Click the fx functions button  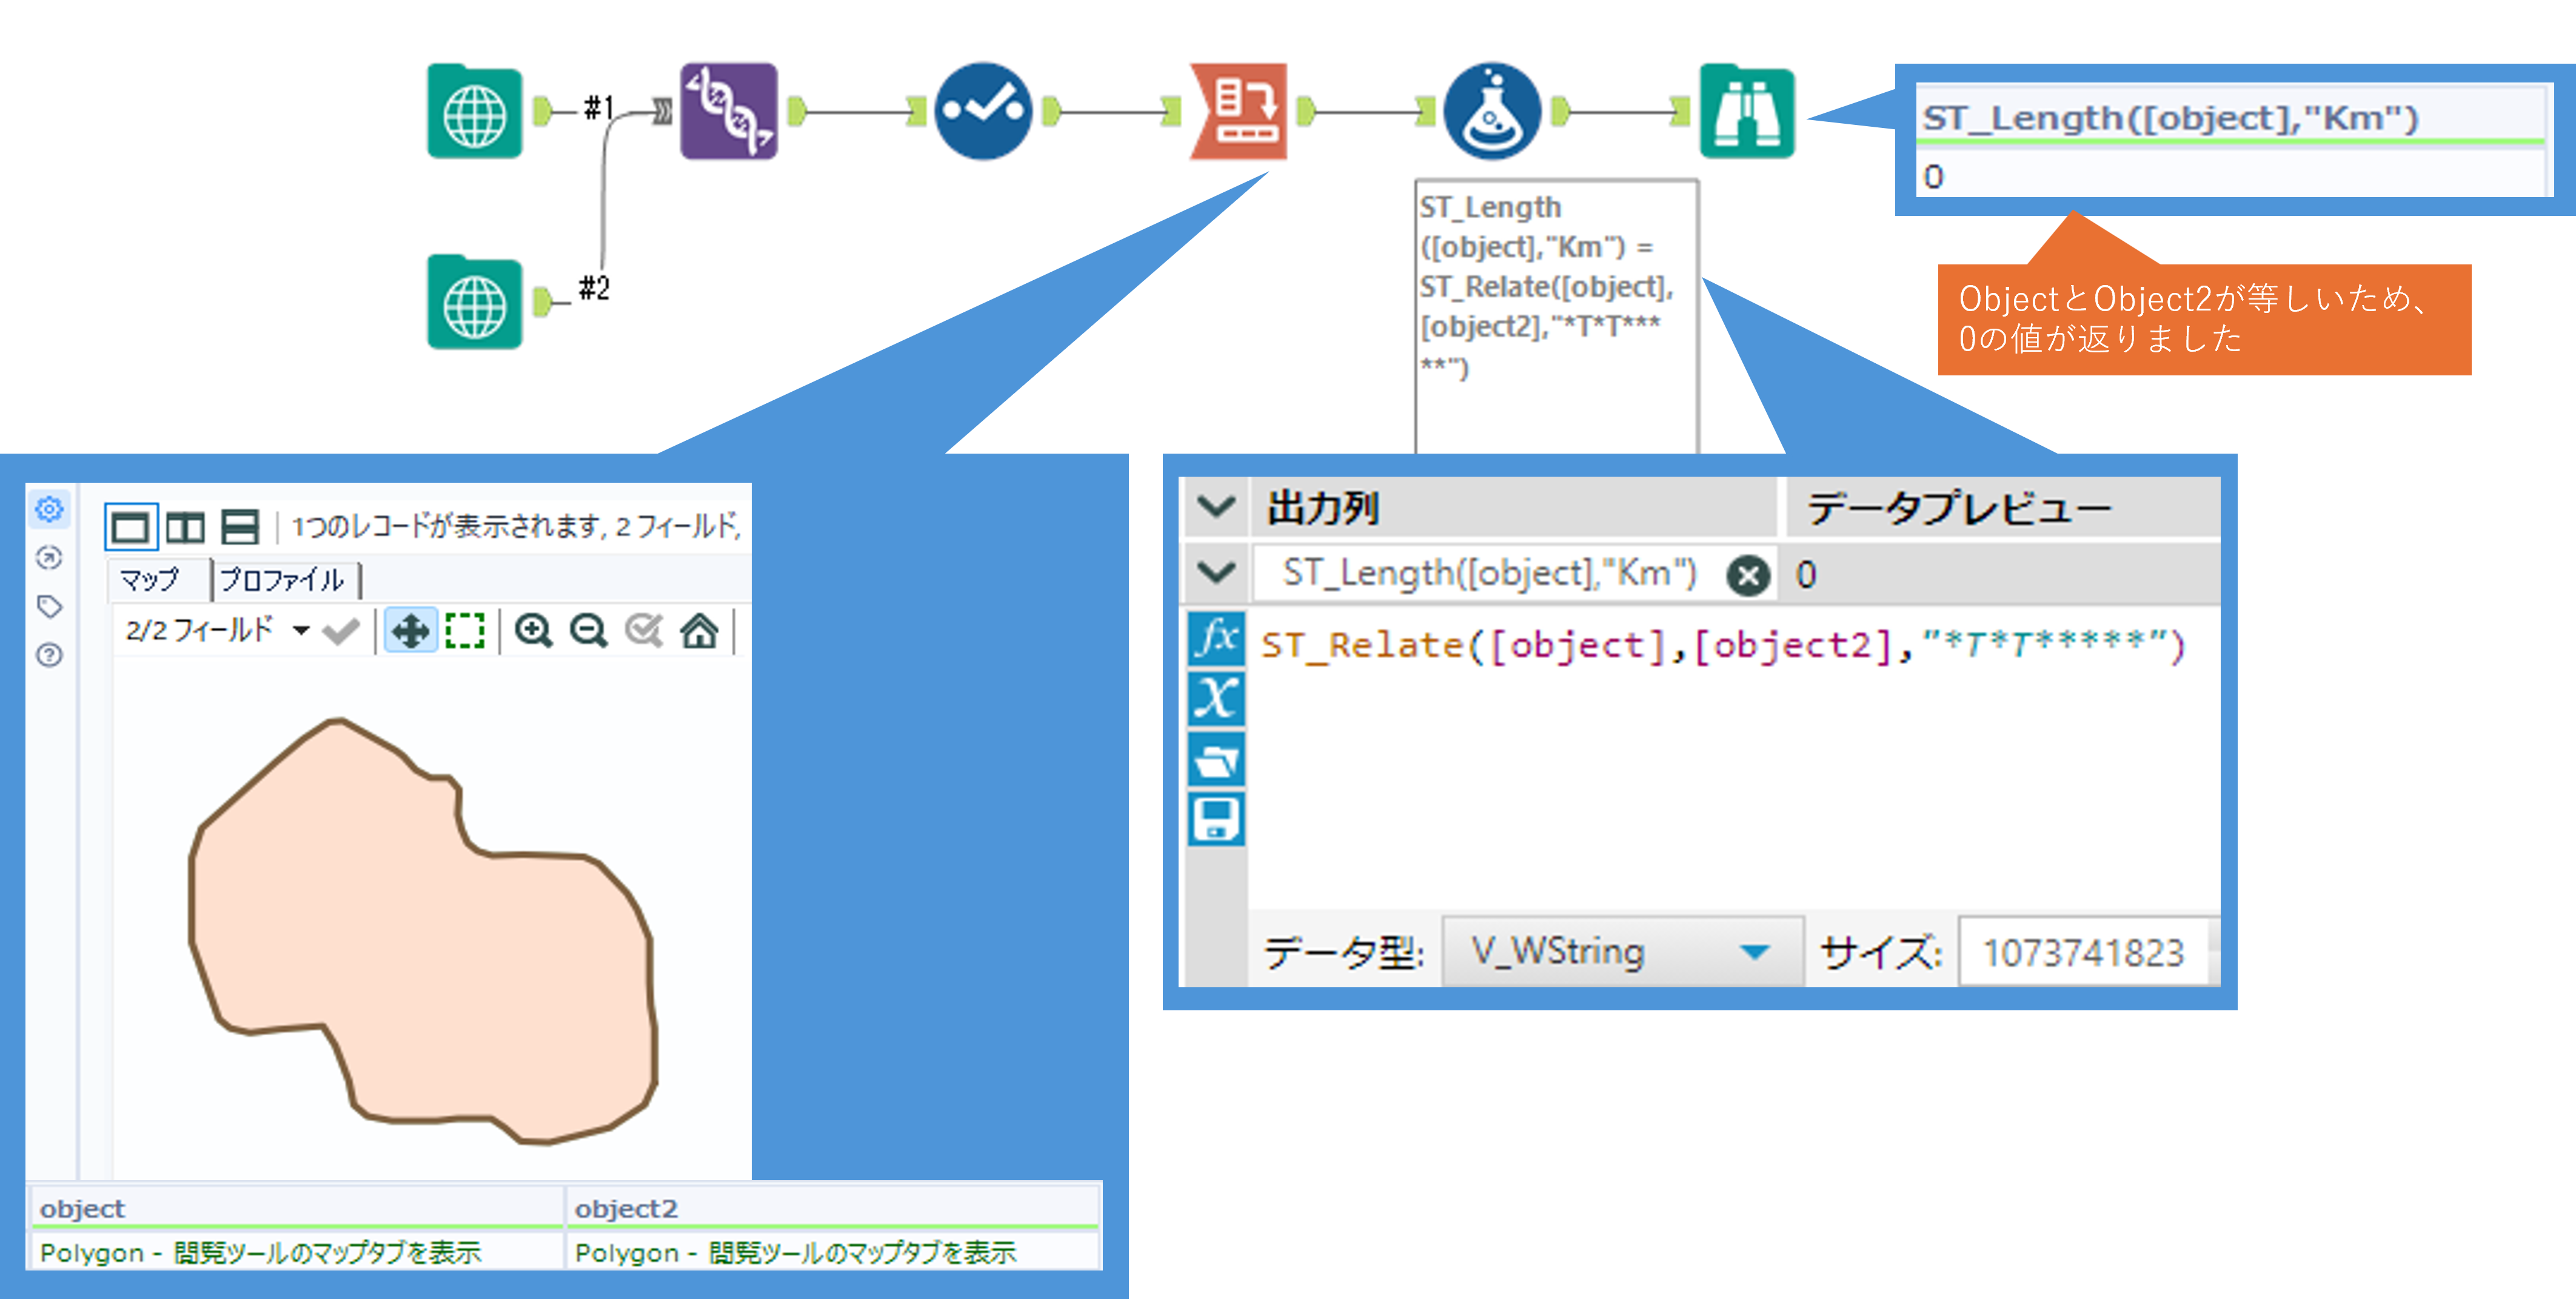(x=1216, y=638)
